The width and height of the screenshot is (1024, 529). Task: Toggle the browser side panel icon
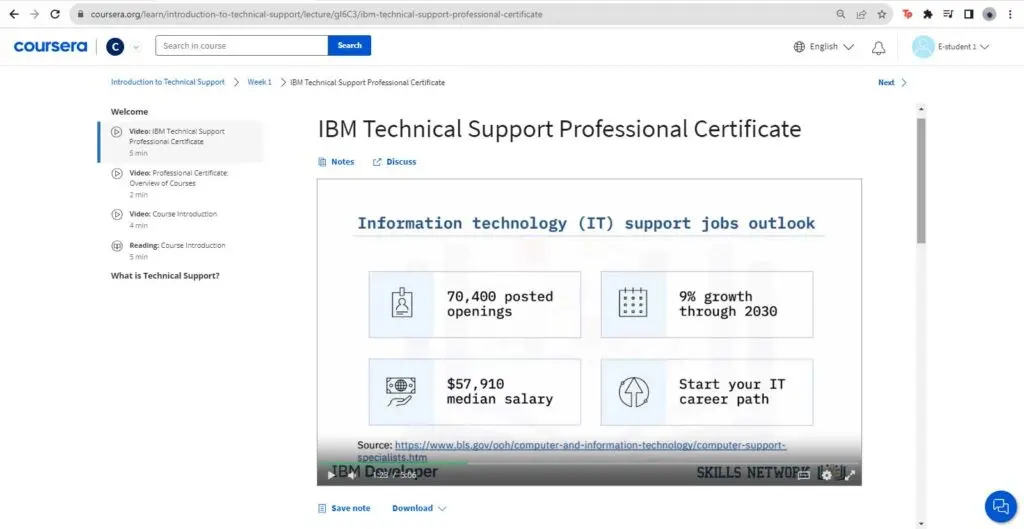[968, 14]
